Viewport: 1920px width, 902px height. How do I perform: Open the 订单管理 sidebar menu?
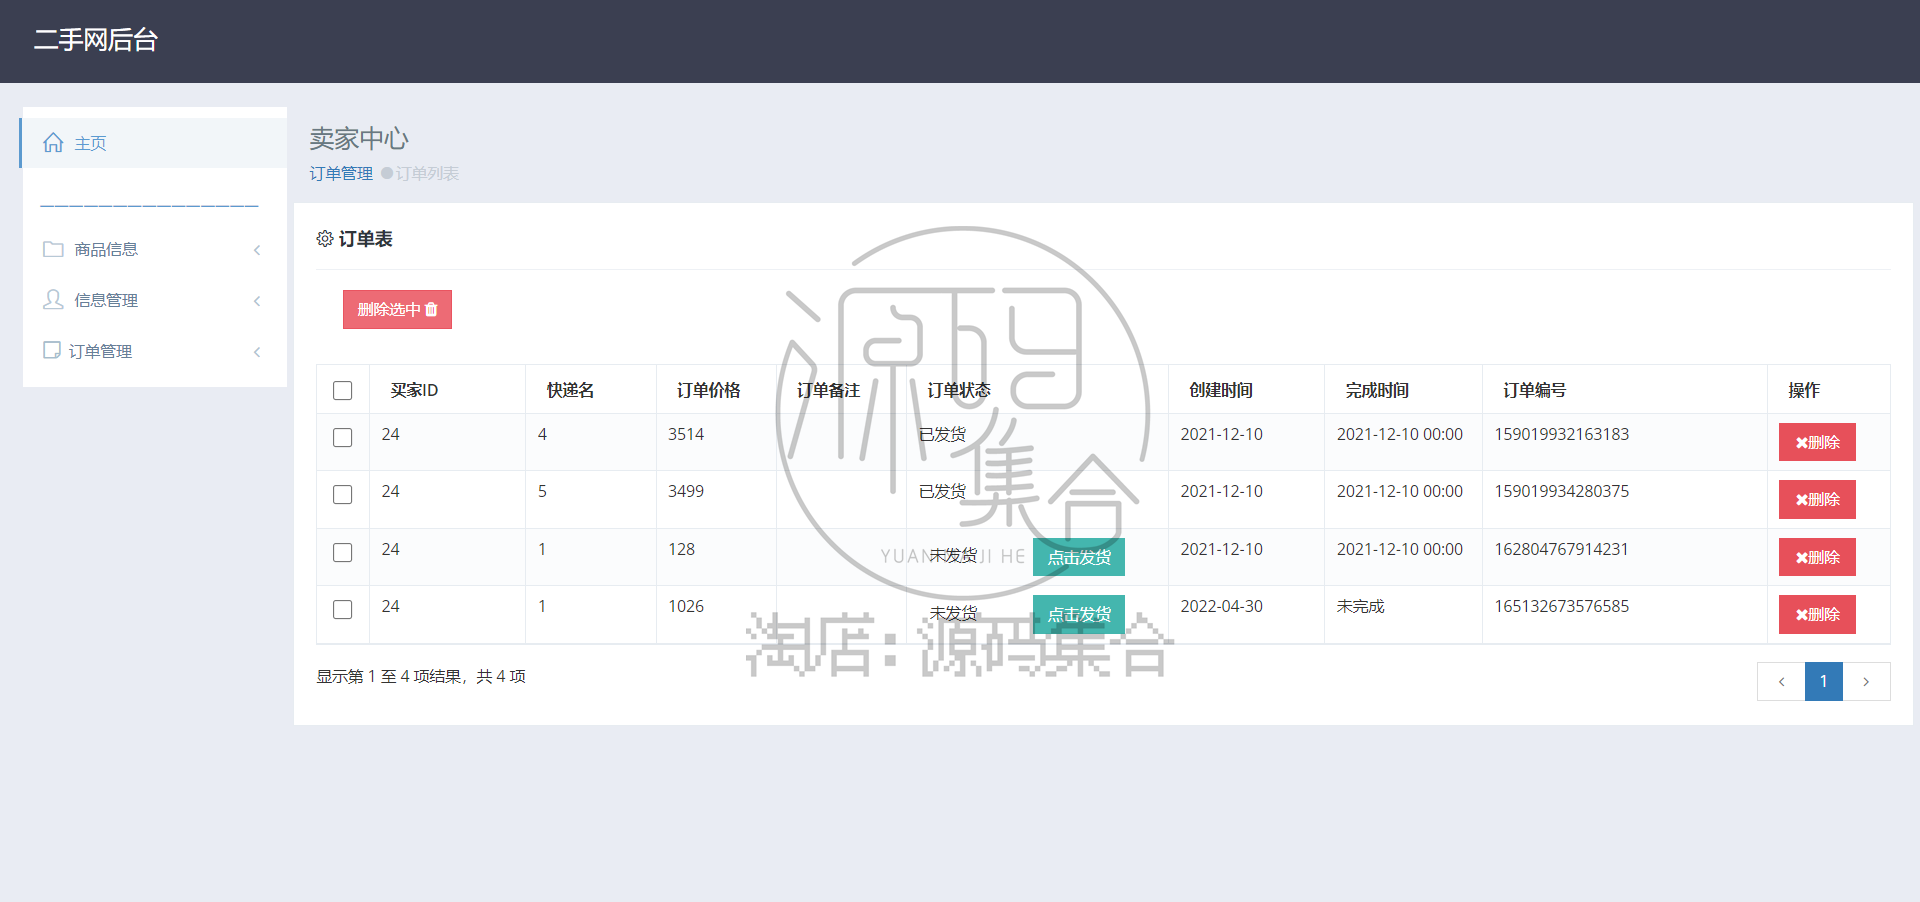[x=154, y=351]
